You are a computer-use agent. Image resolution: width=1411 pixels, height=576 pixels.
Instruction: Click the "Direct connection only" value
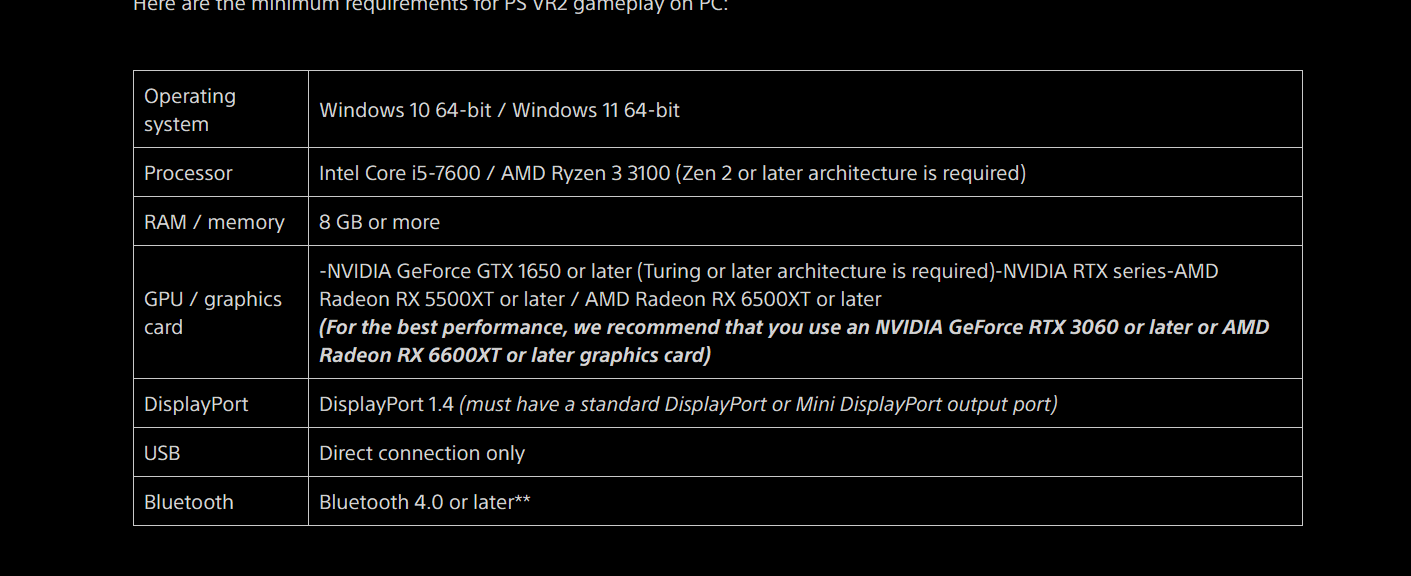[422, 453]
